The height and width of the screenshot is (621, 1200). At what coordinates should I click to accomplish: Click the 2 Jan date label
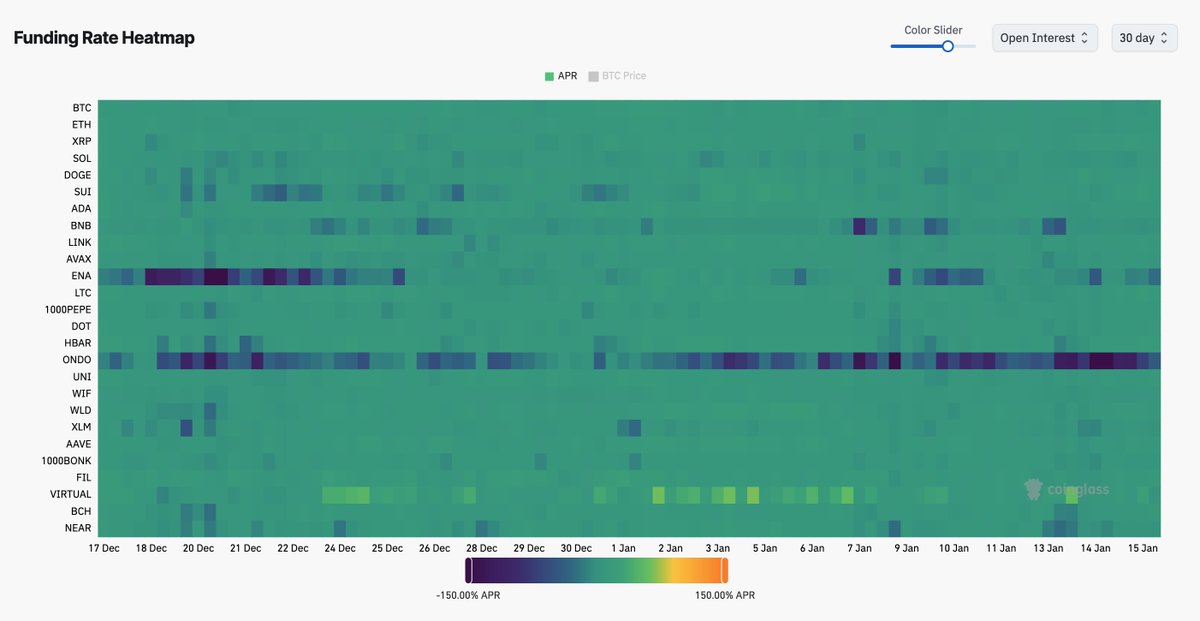670,548
